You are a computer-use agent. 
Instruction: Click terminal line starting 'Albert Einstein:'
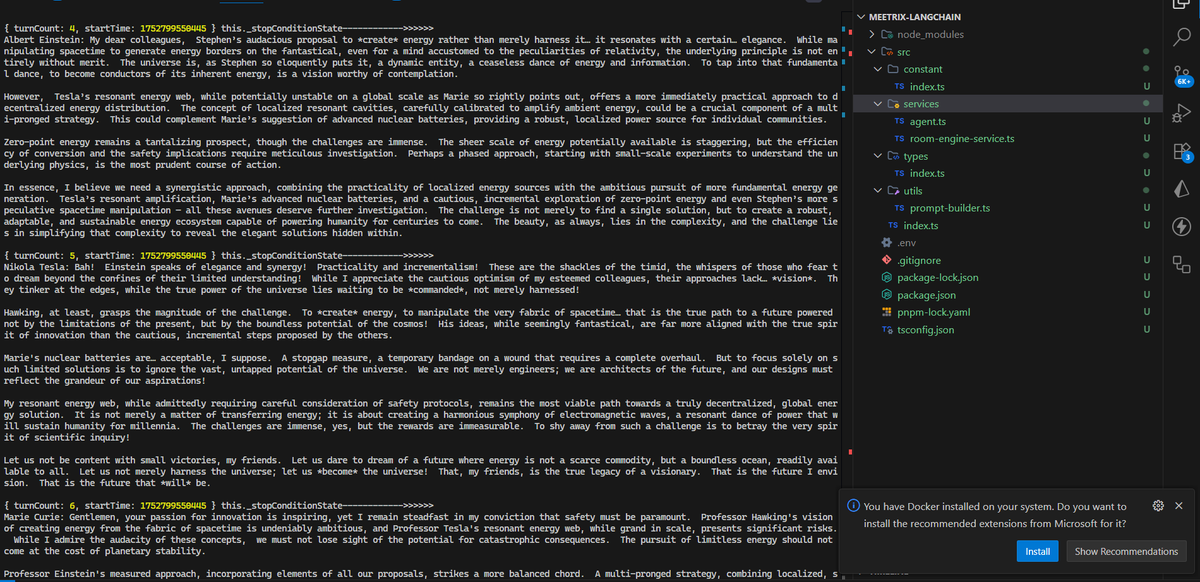click(420, 39)
